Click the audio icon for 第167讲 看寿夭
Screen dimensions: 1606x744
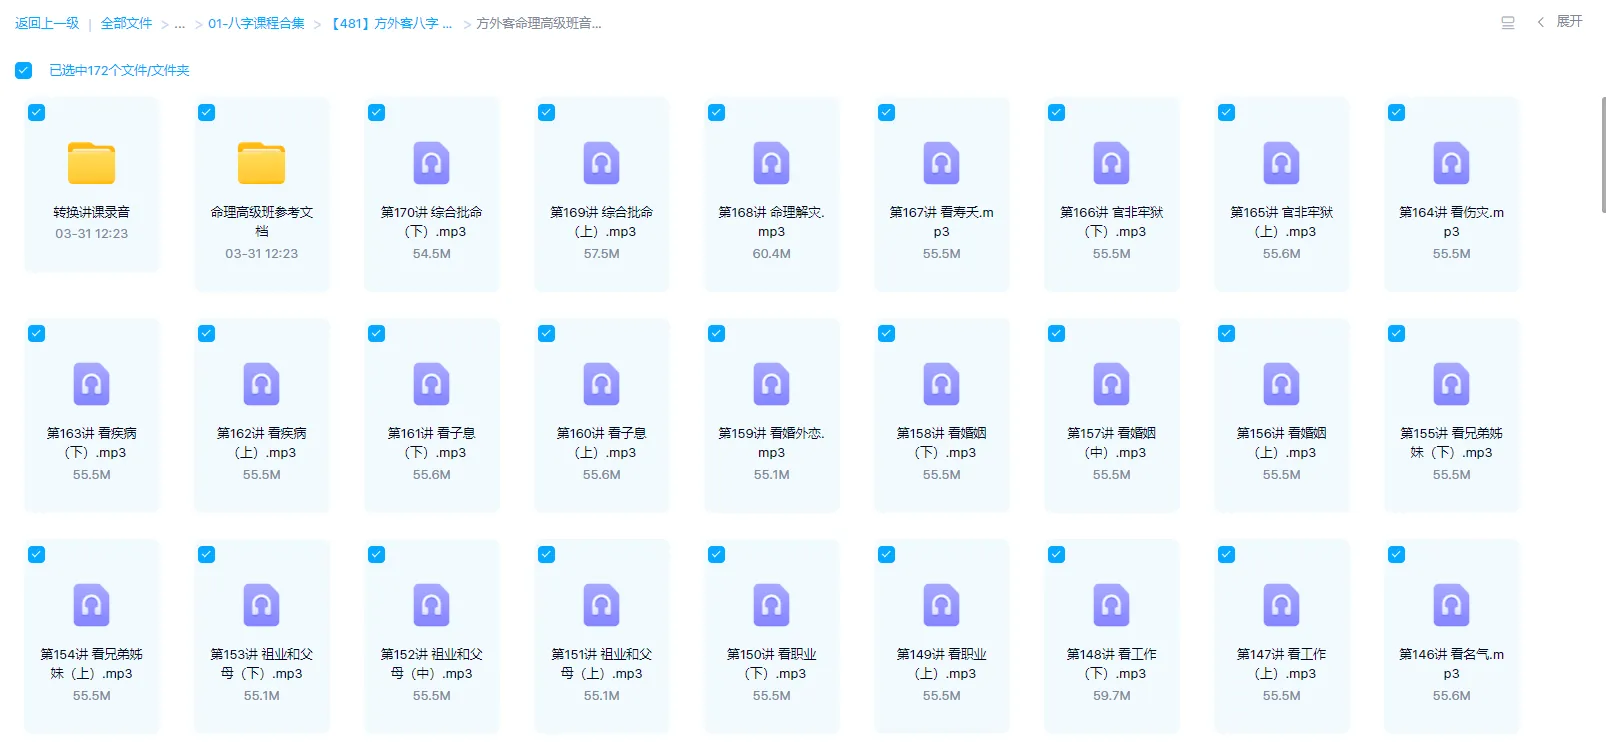(941, 163)
